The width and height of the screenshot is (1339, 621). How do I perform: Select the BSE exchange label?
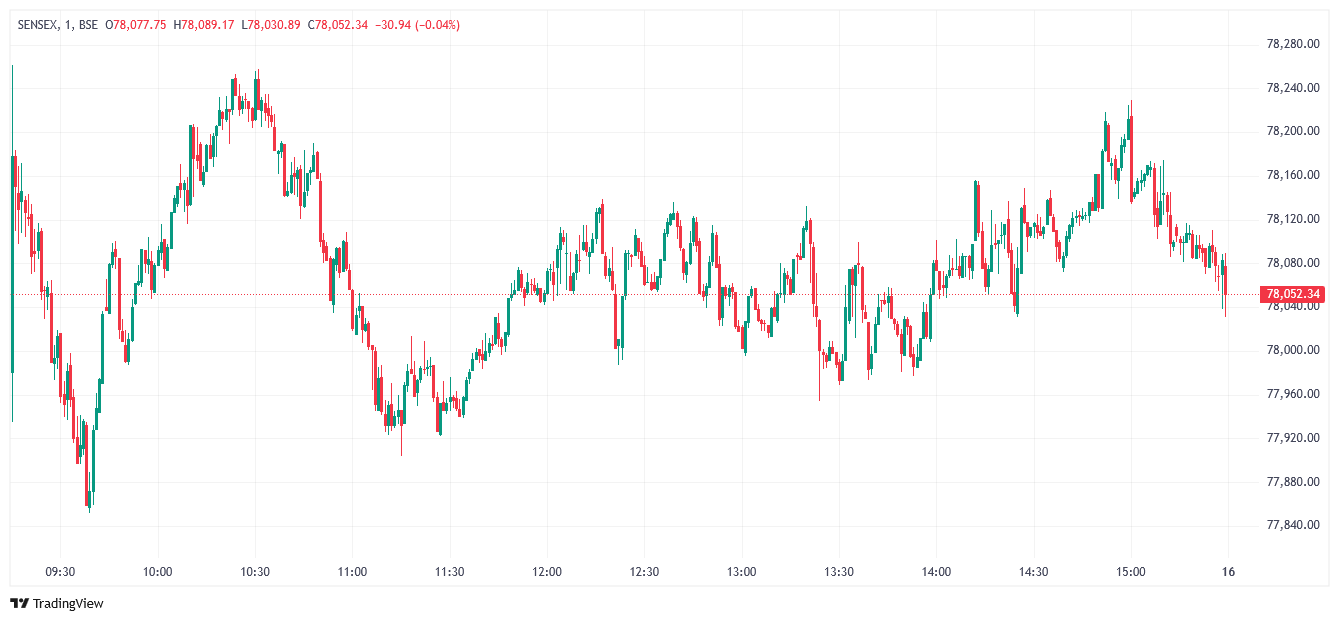click(88, 25)
